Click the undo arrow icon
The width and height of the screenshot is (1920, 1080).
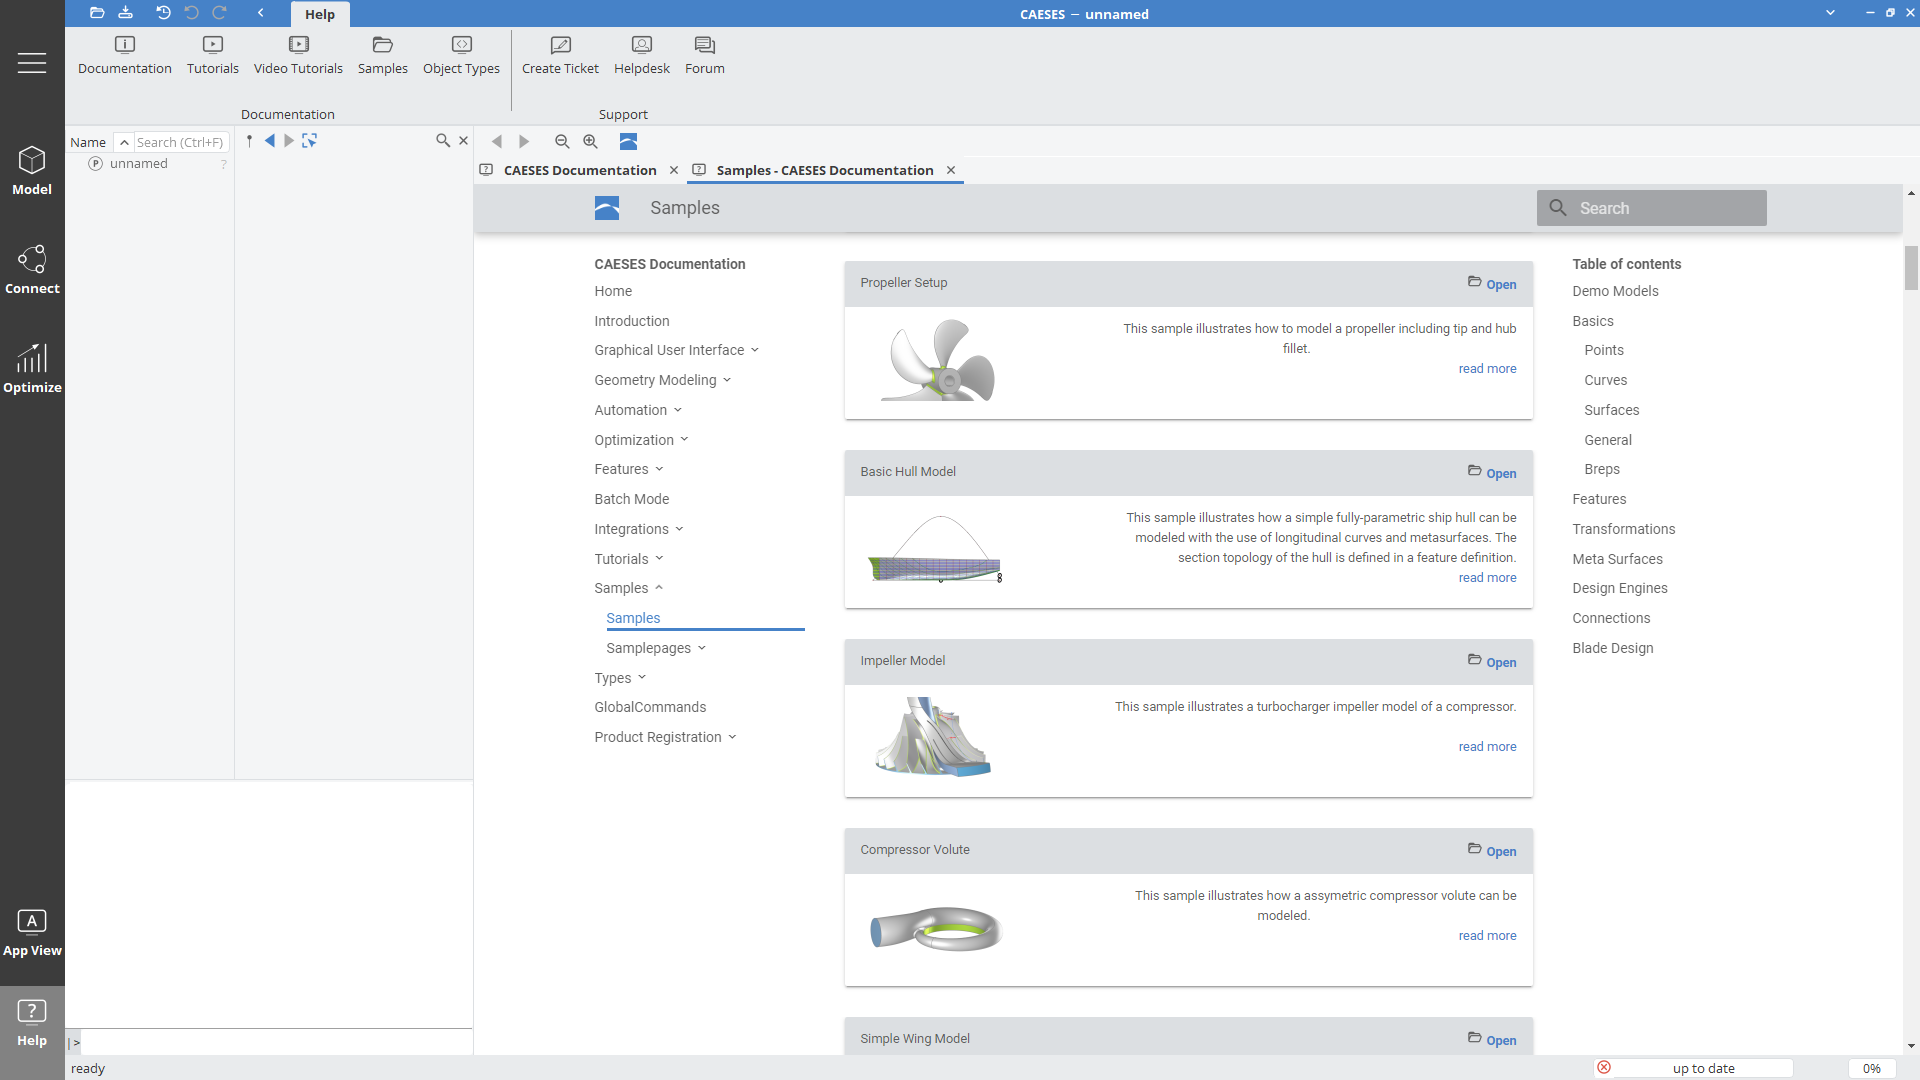[192, 13]
